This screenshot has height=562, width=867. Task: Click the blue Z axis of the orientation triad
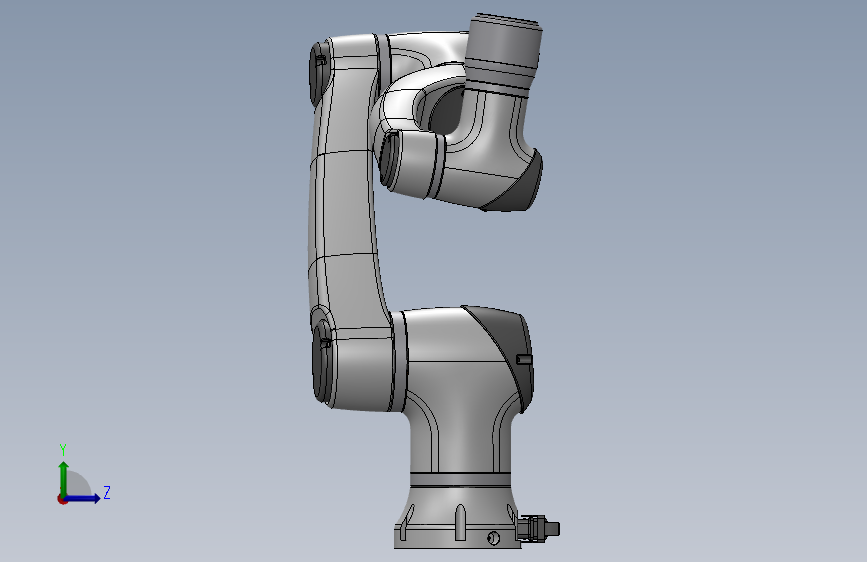point(83,498)
